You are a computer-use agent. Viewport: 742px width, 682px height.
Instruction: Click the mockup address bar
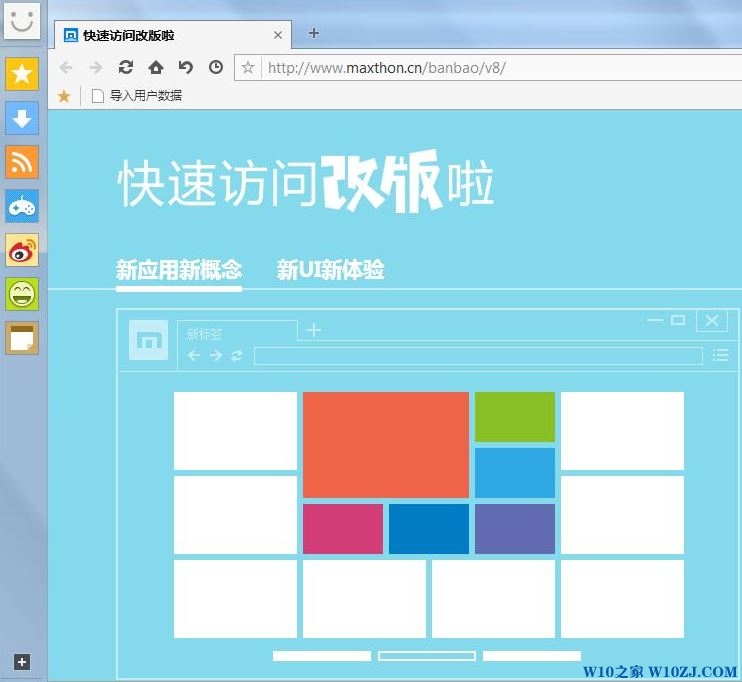coord(478,356)
